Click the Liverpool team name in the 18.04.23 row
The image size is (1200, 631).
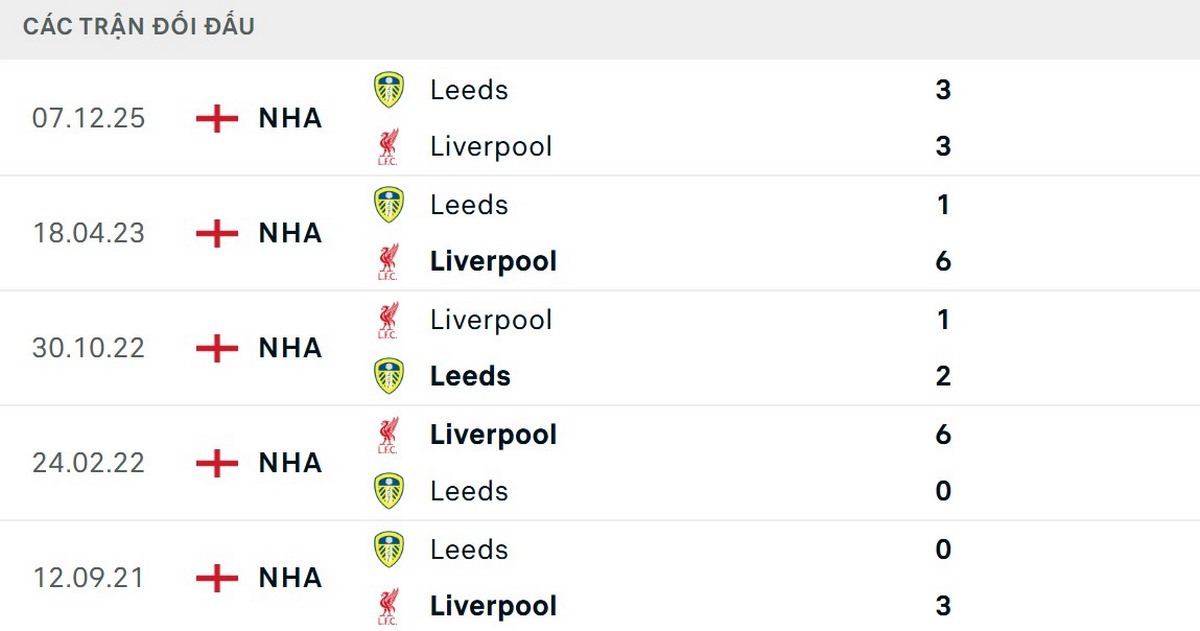[492, 261]
